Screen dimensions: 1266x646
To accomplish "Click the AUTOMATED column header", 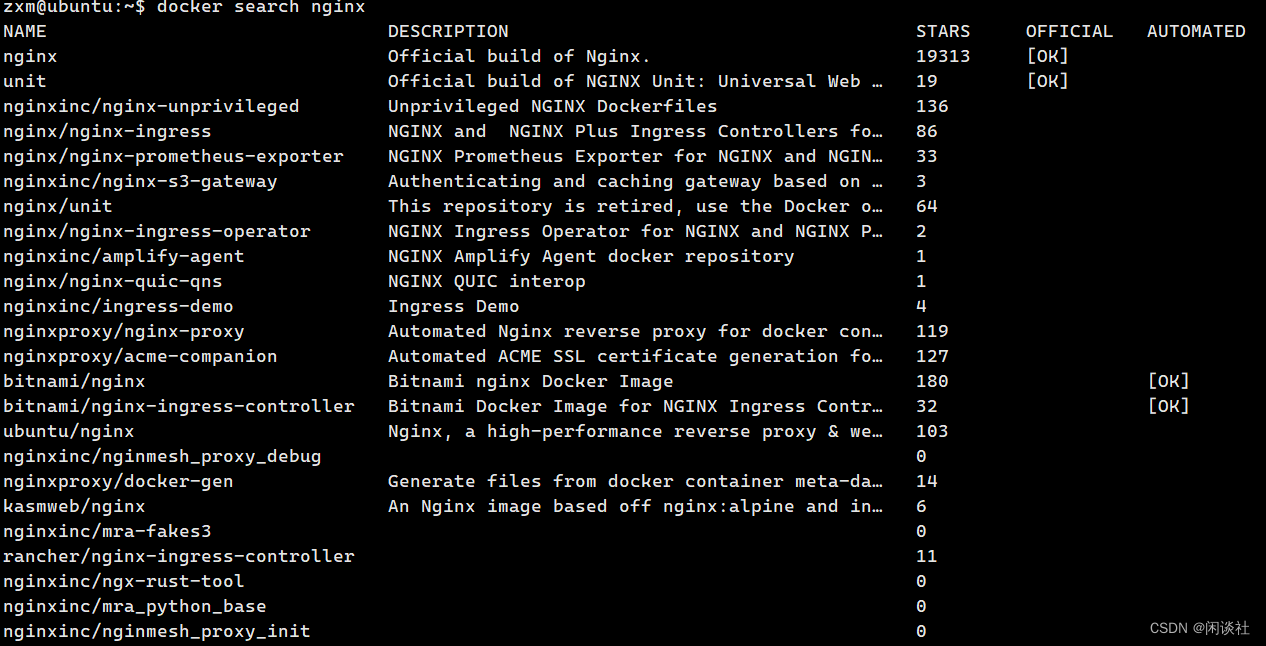I will click(x=1196, y=31).
